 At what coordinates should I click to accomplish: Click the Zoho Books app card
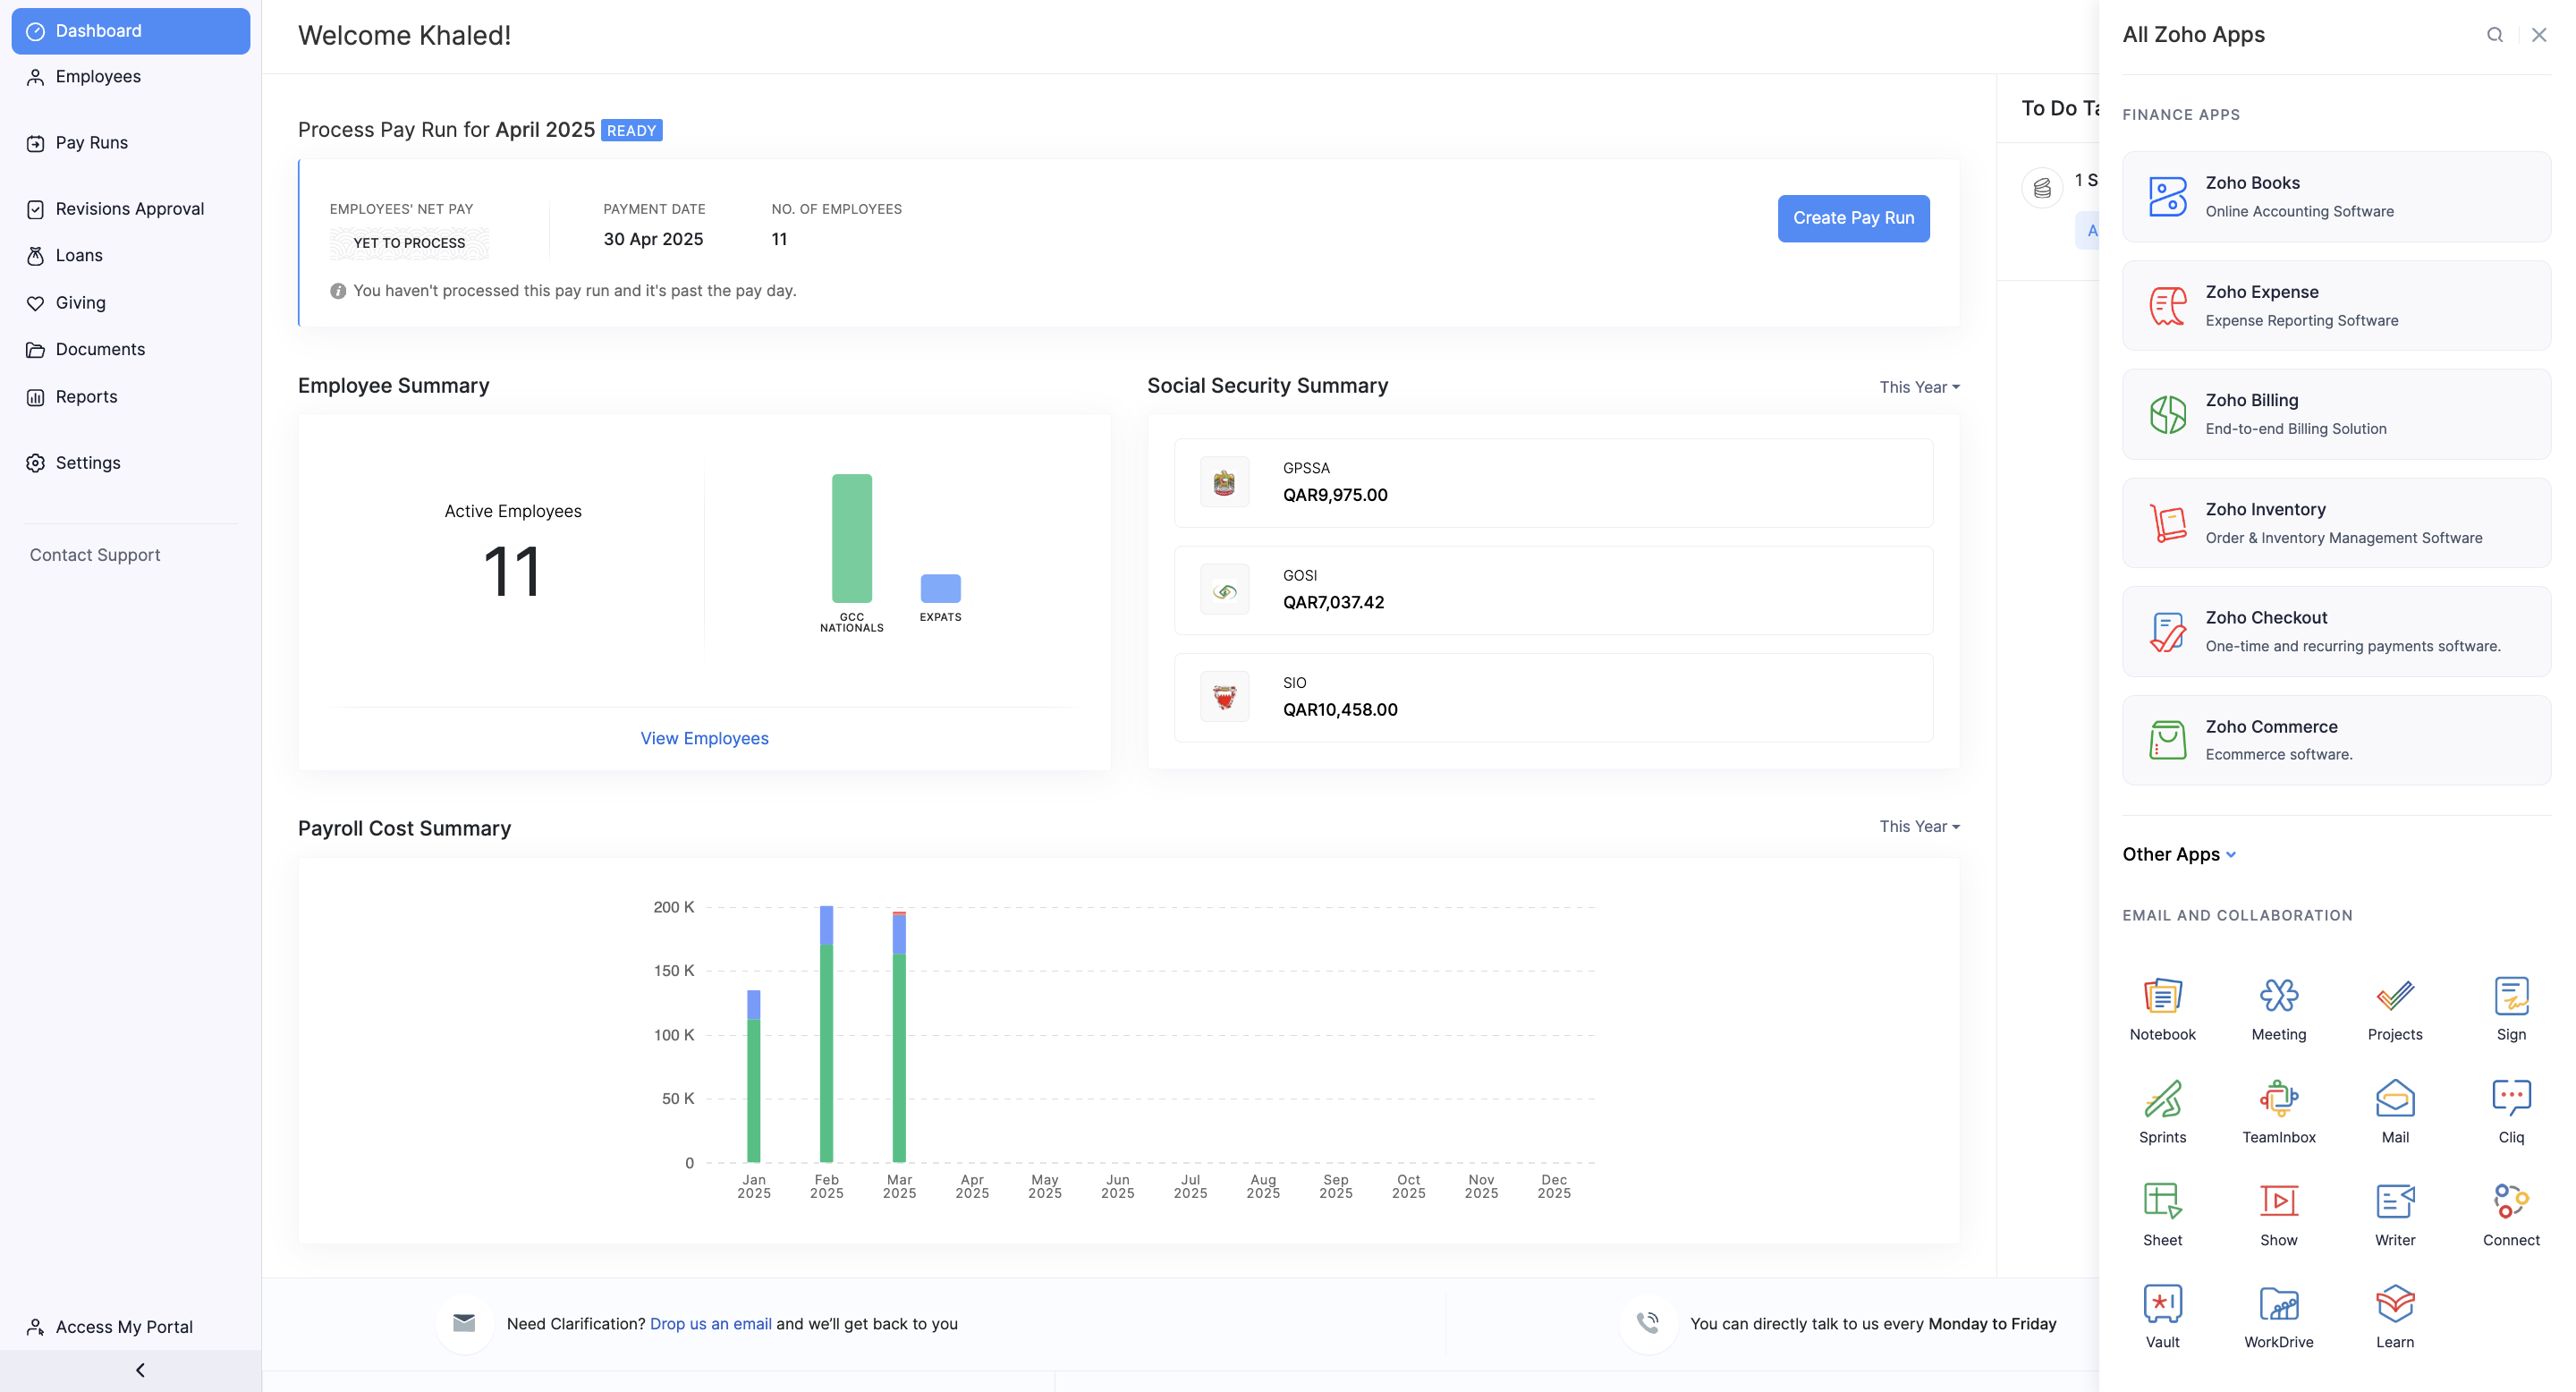pos(2335,196)
